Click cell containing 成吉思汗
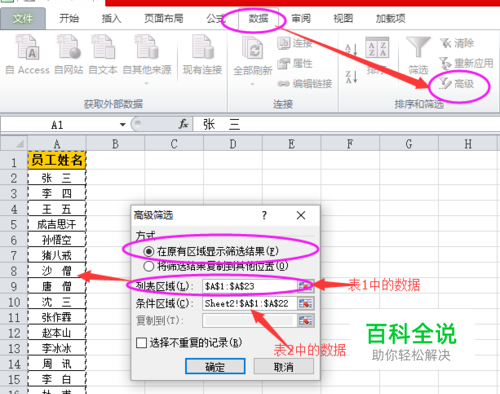Image resolution: width=500 pixels, height=394 pixels. pos(57,224)
